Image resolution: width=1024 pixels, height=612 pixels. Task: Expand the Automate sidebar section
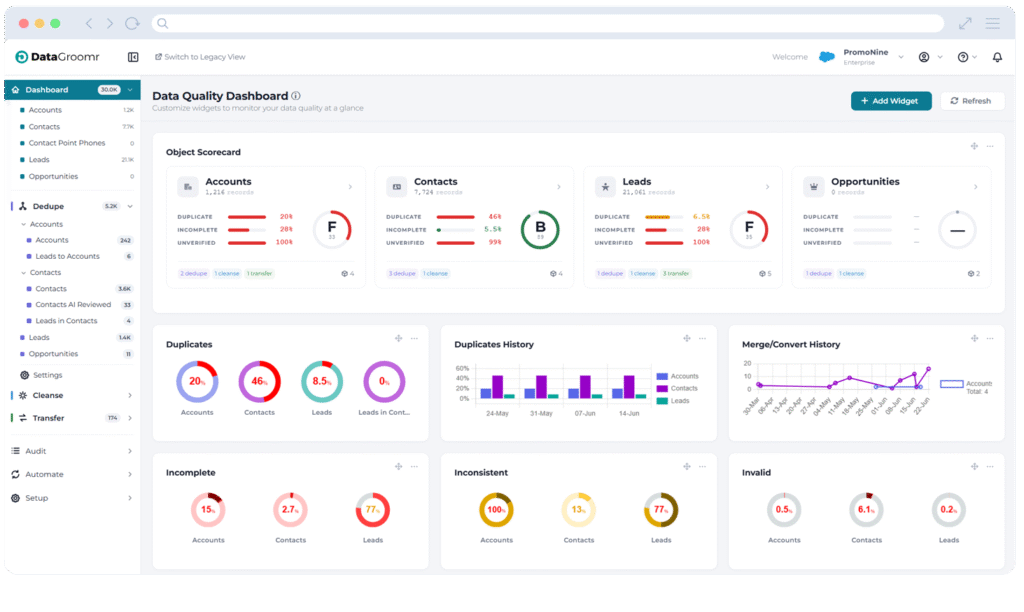tap(130, 475)
